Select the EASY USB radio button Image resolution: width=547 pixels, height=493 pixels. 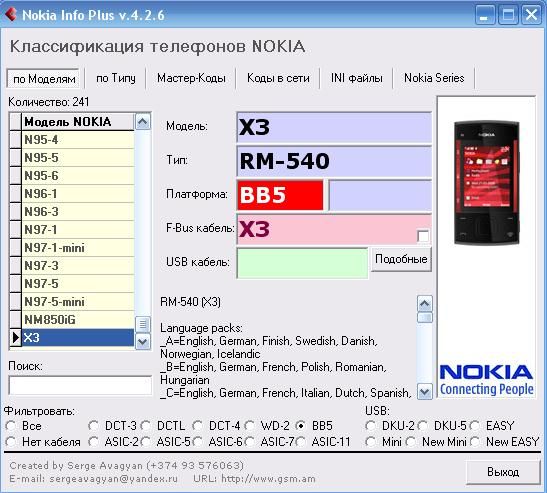tap(474, 426)
